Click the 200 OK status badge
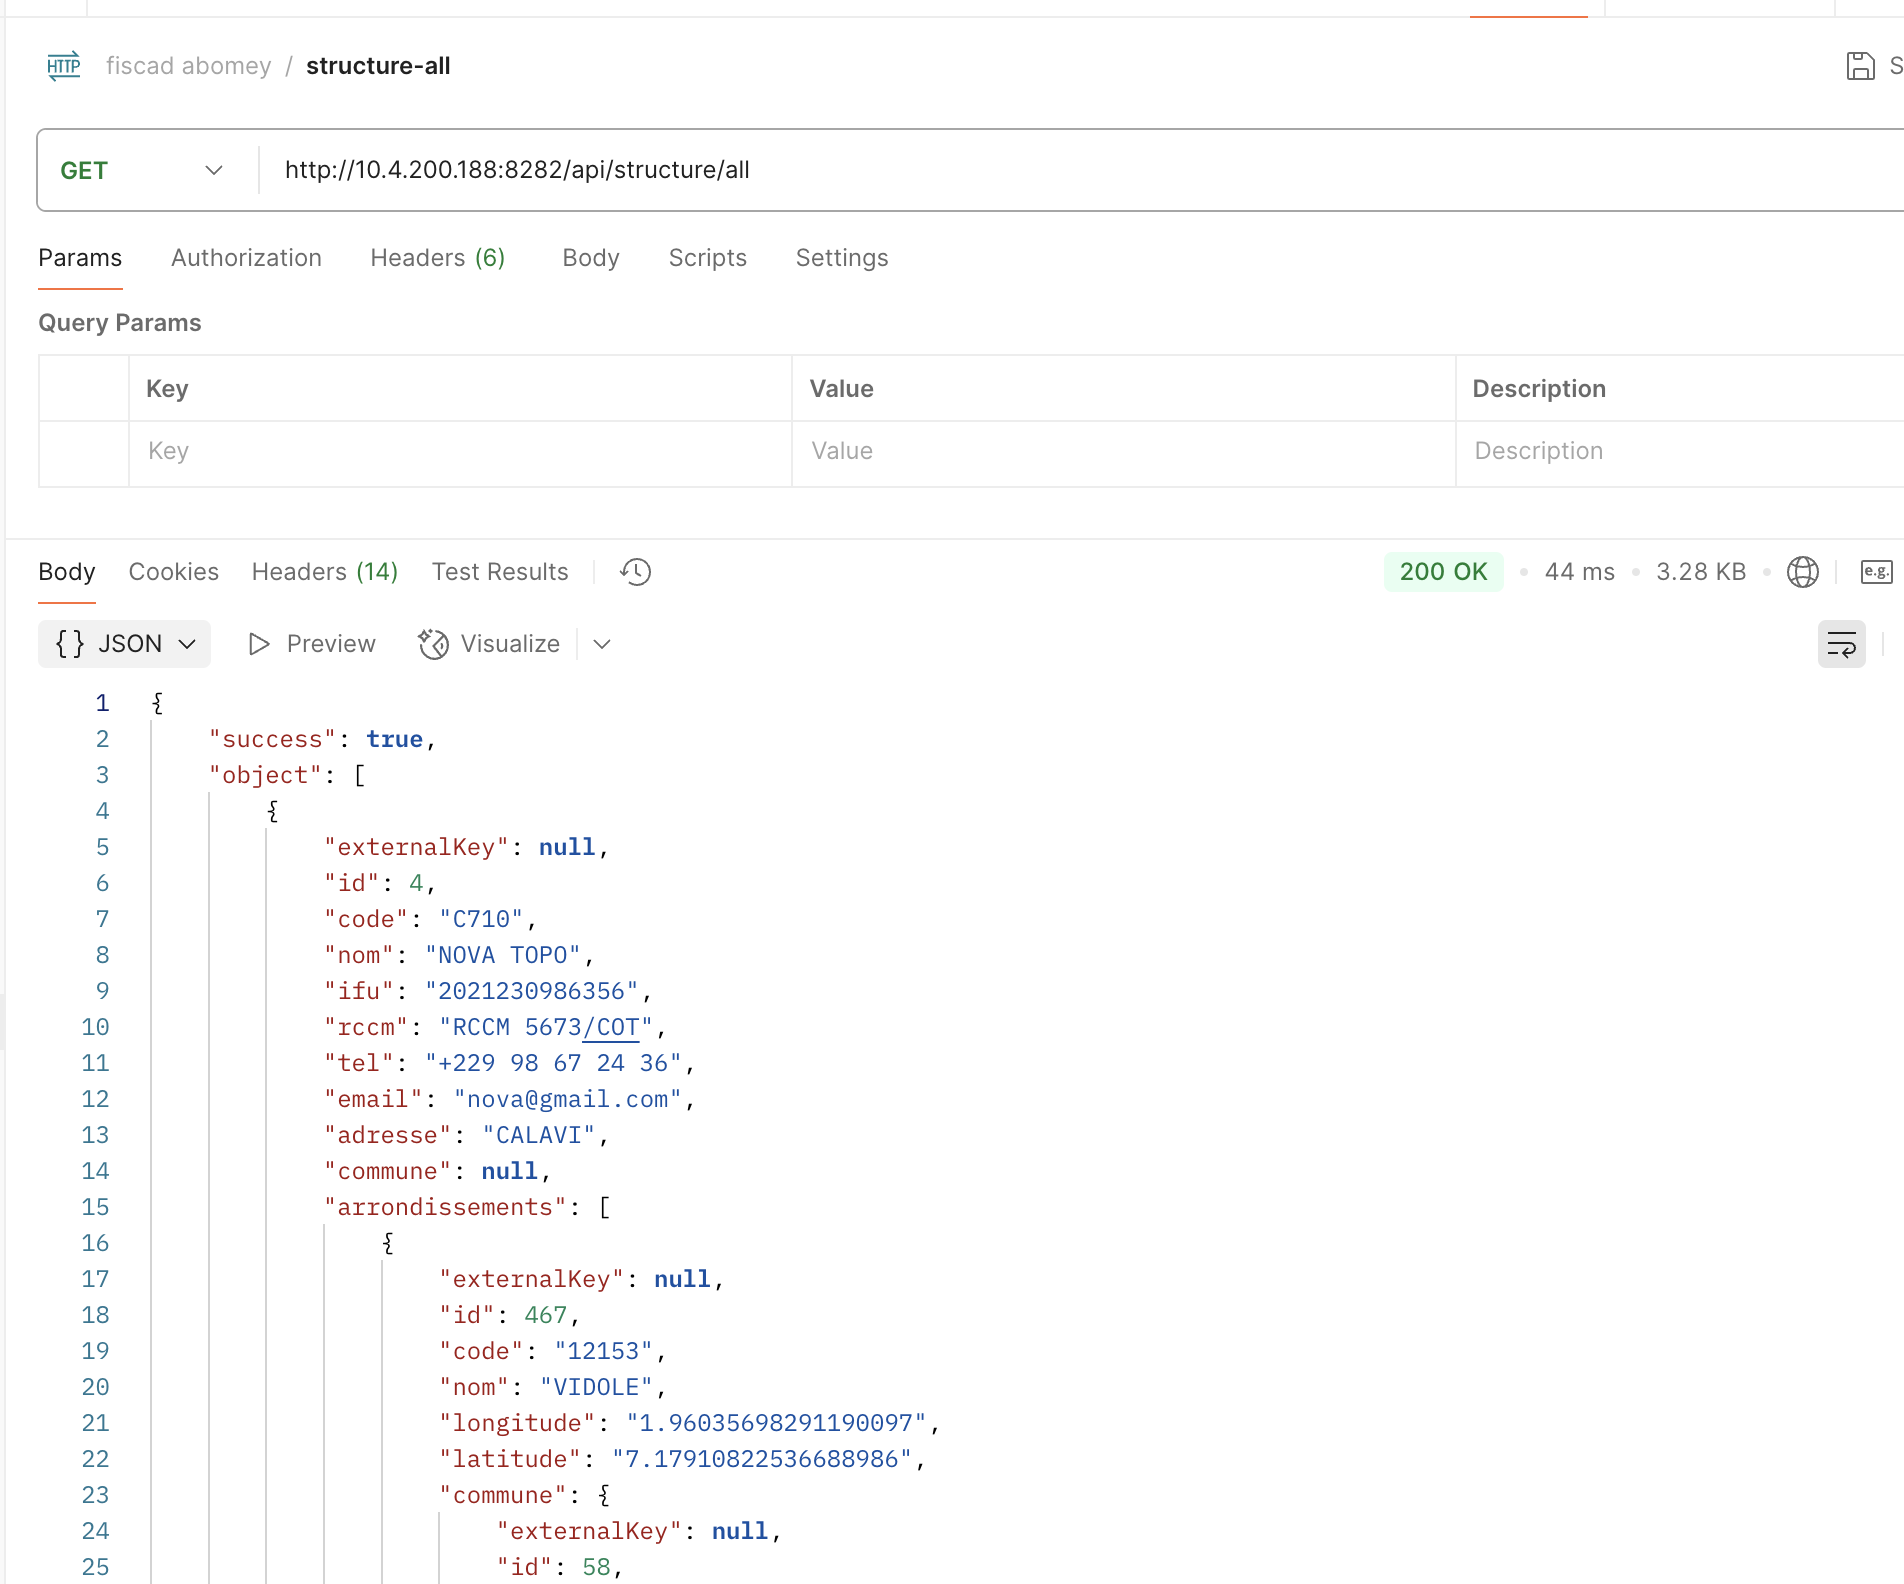Image resolution: width=1904 pixels, height=1584 pixels. (1442, 572)
